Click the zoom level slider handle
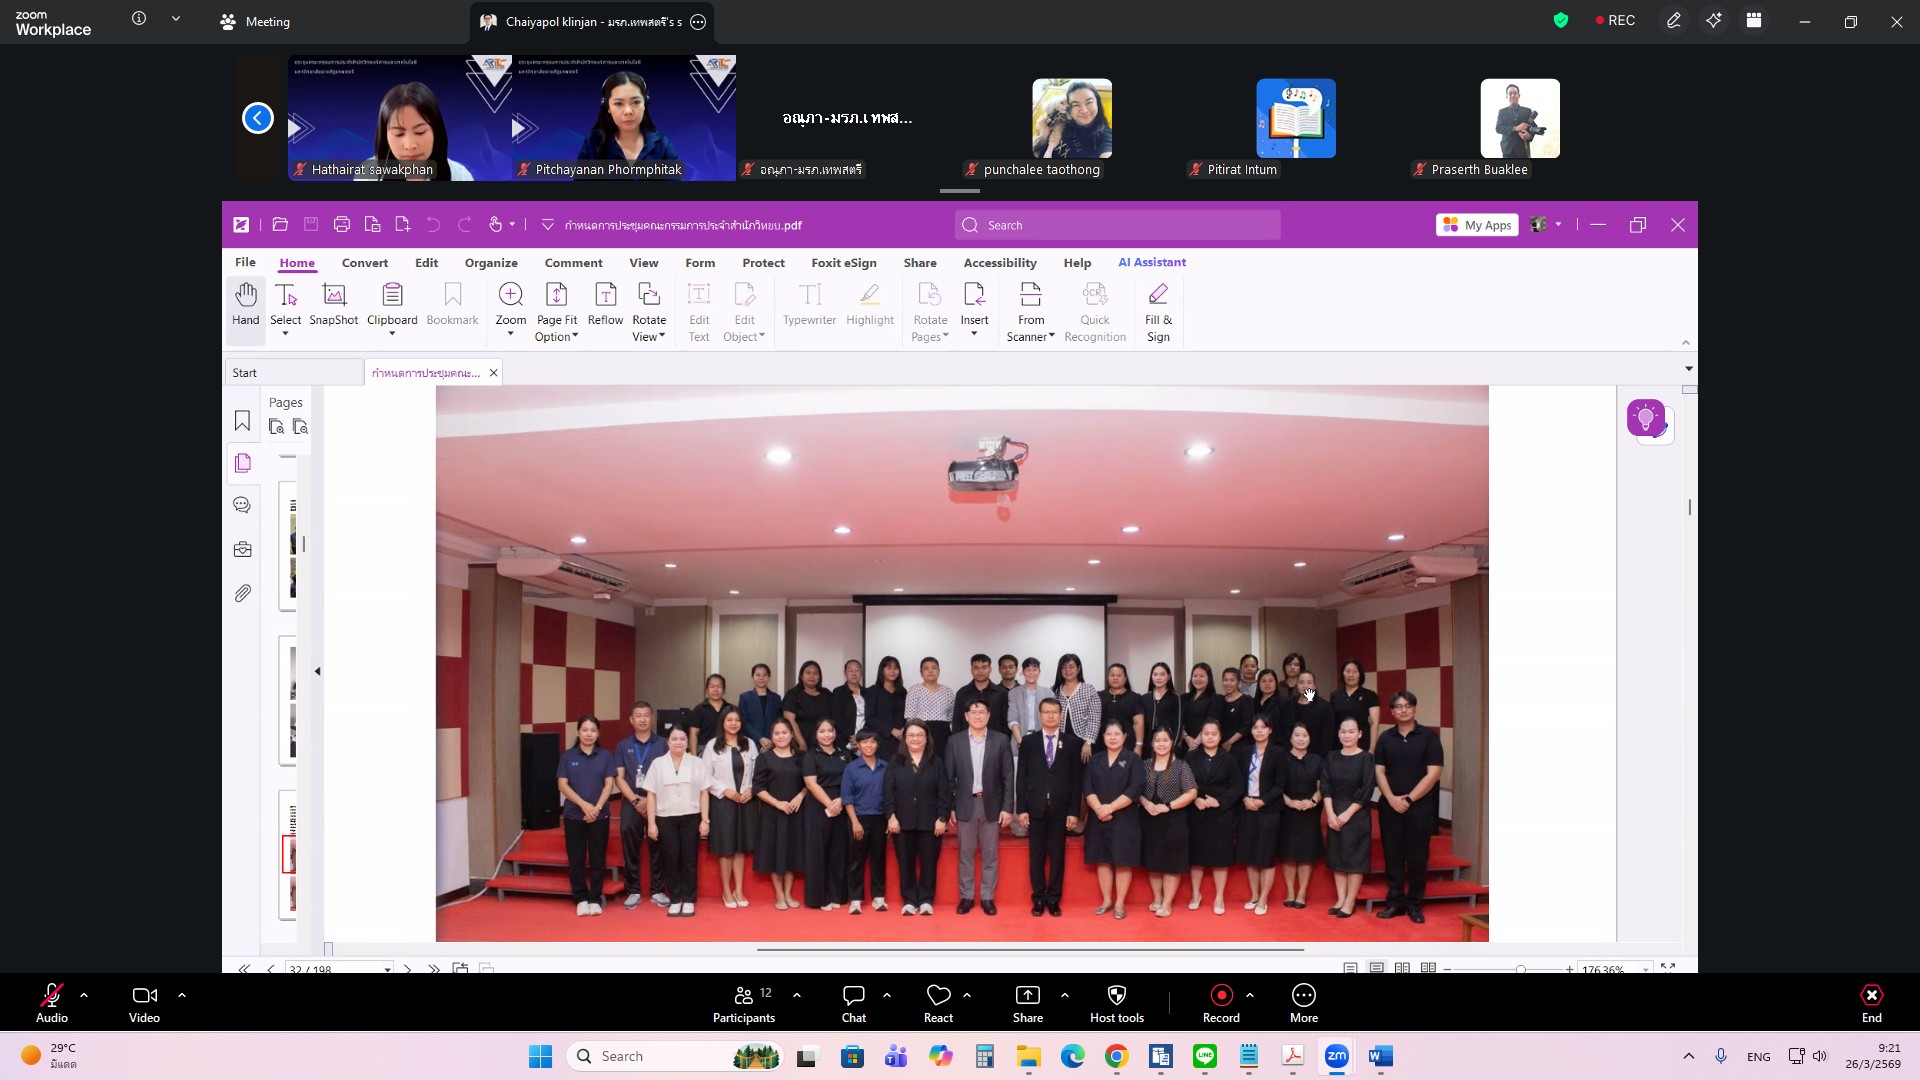 click(x=1520, y=969)
